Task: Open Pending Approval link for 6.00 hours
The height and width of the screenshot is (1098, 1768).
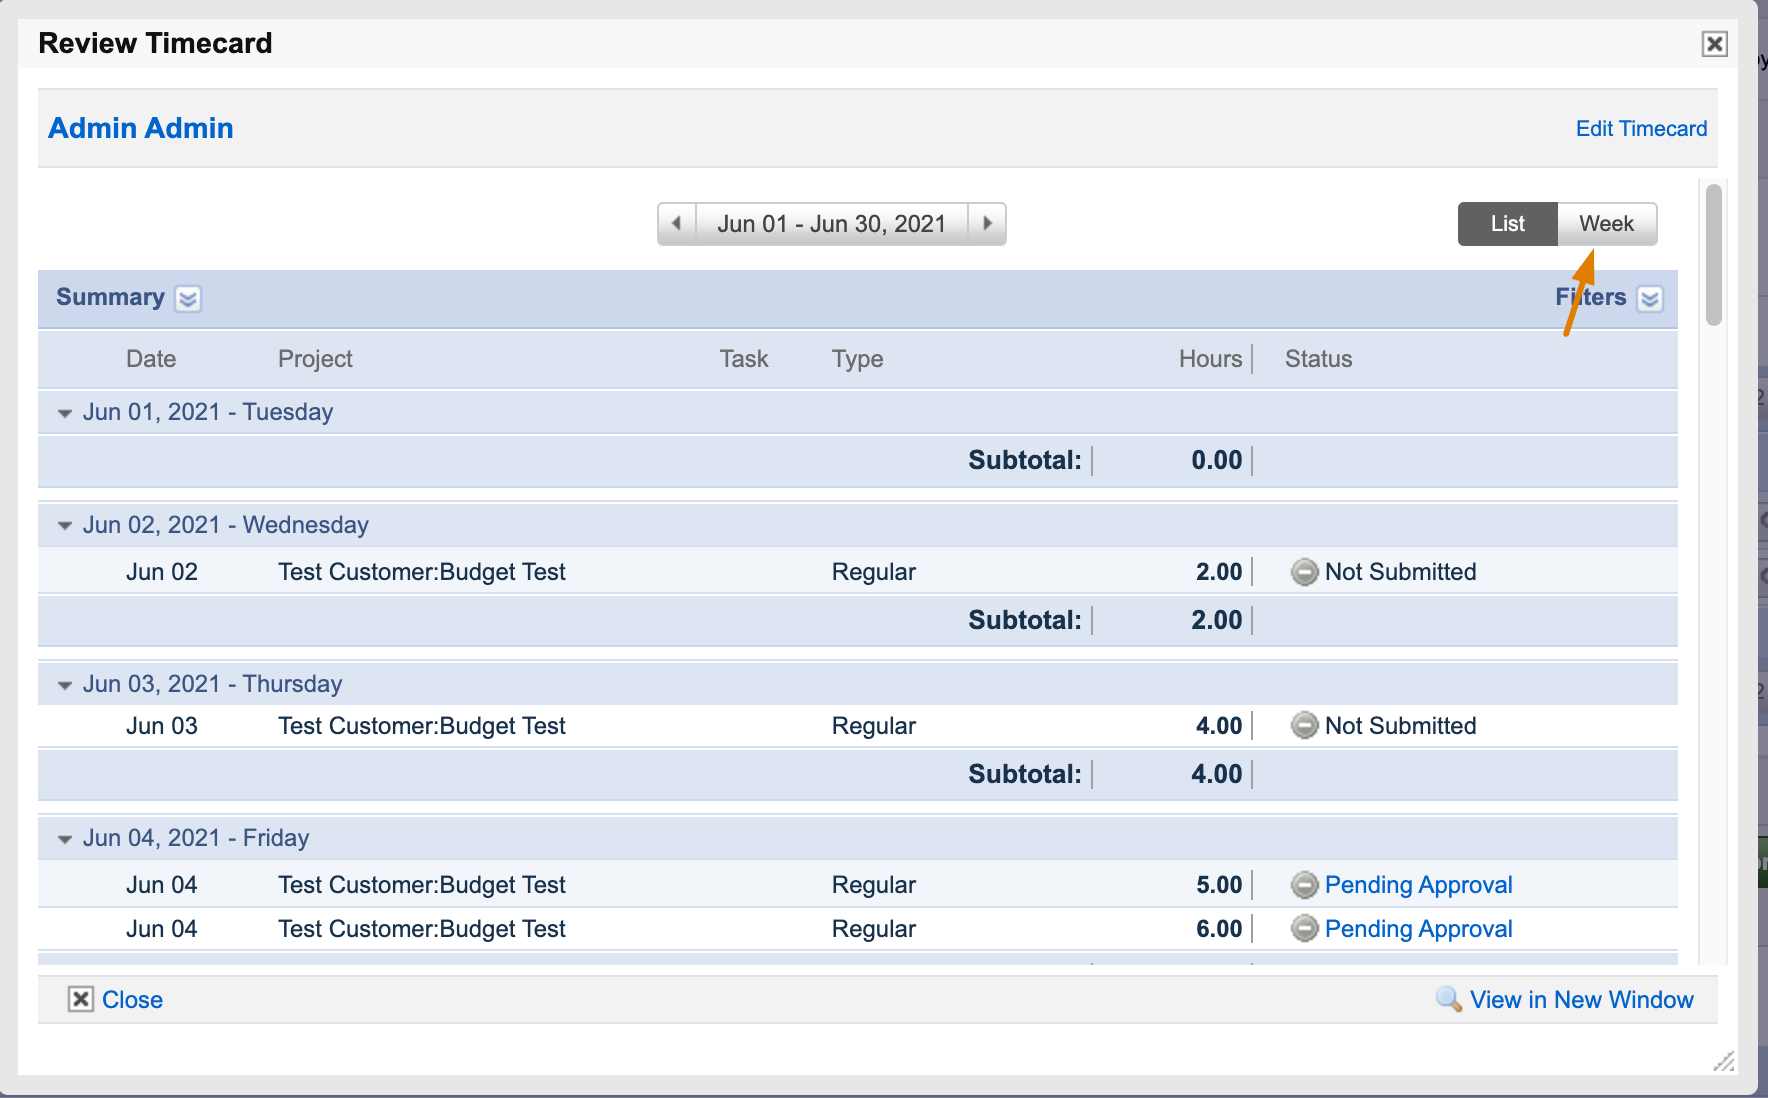Action: tap(1418, 929)
